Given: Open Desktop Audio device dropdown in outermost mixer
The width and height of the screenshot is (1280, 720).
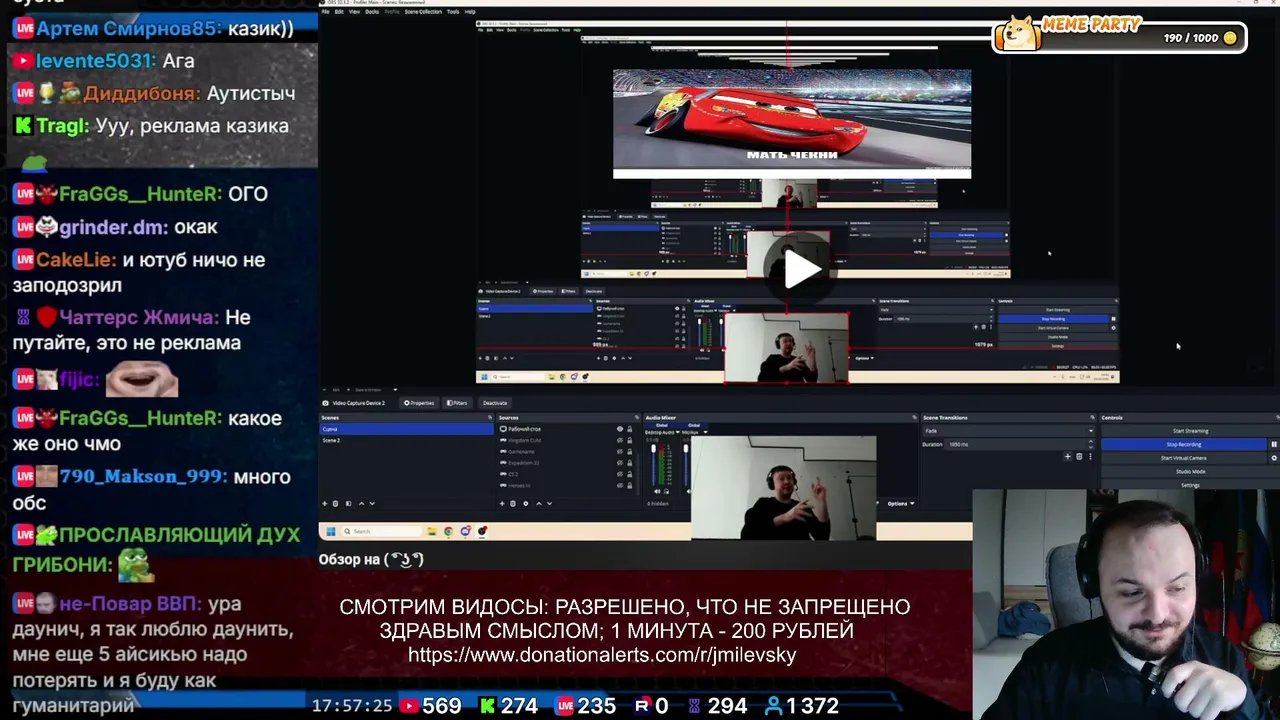Looking at the screenshot, I should click(x=662, y=432).
